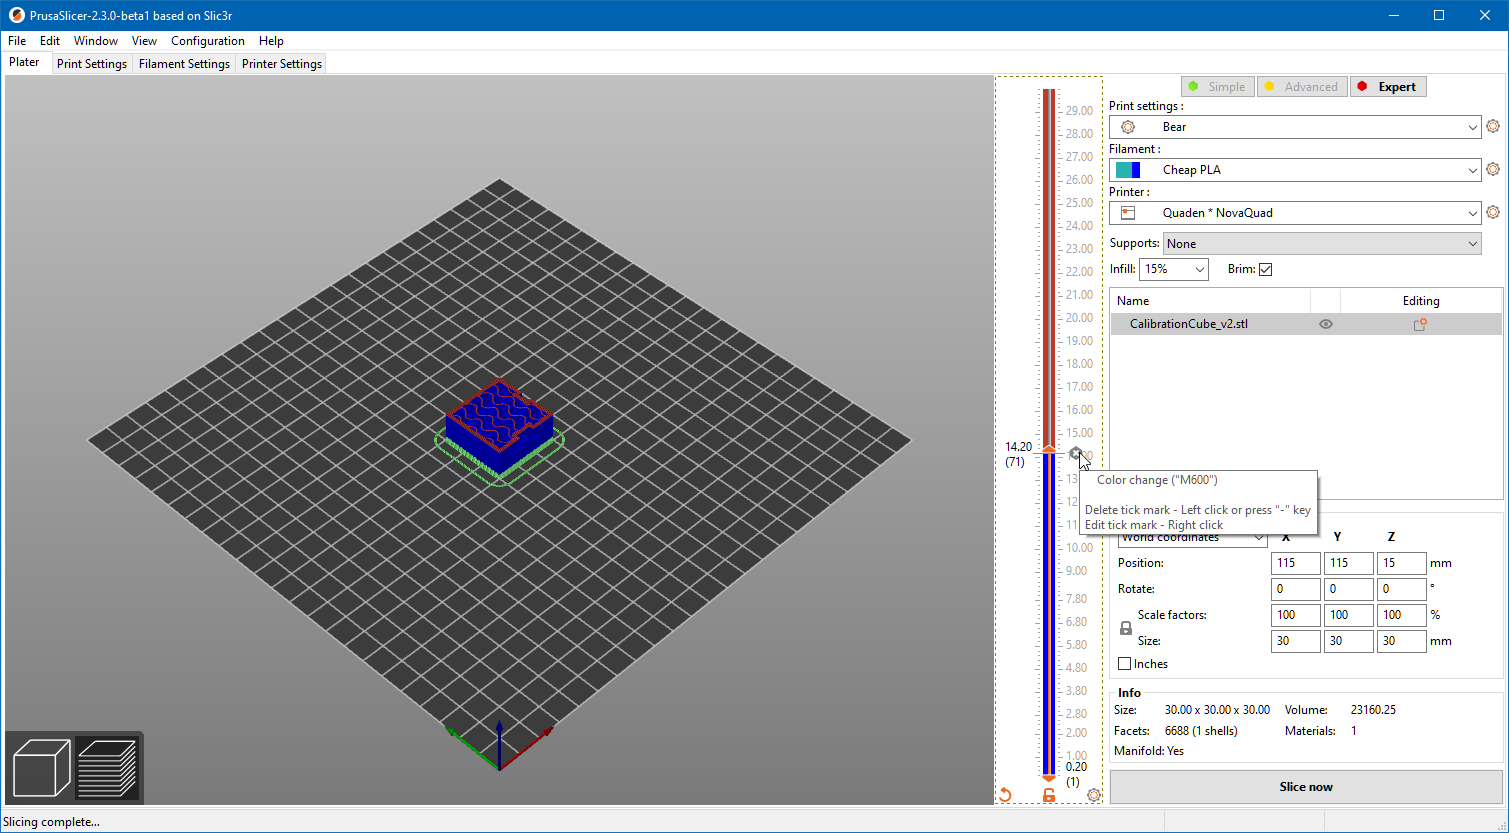
Task: Click the Scale factors X field
Action: [1296, 615]
